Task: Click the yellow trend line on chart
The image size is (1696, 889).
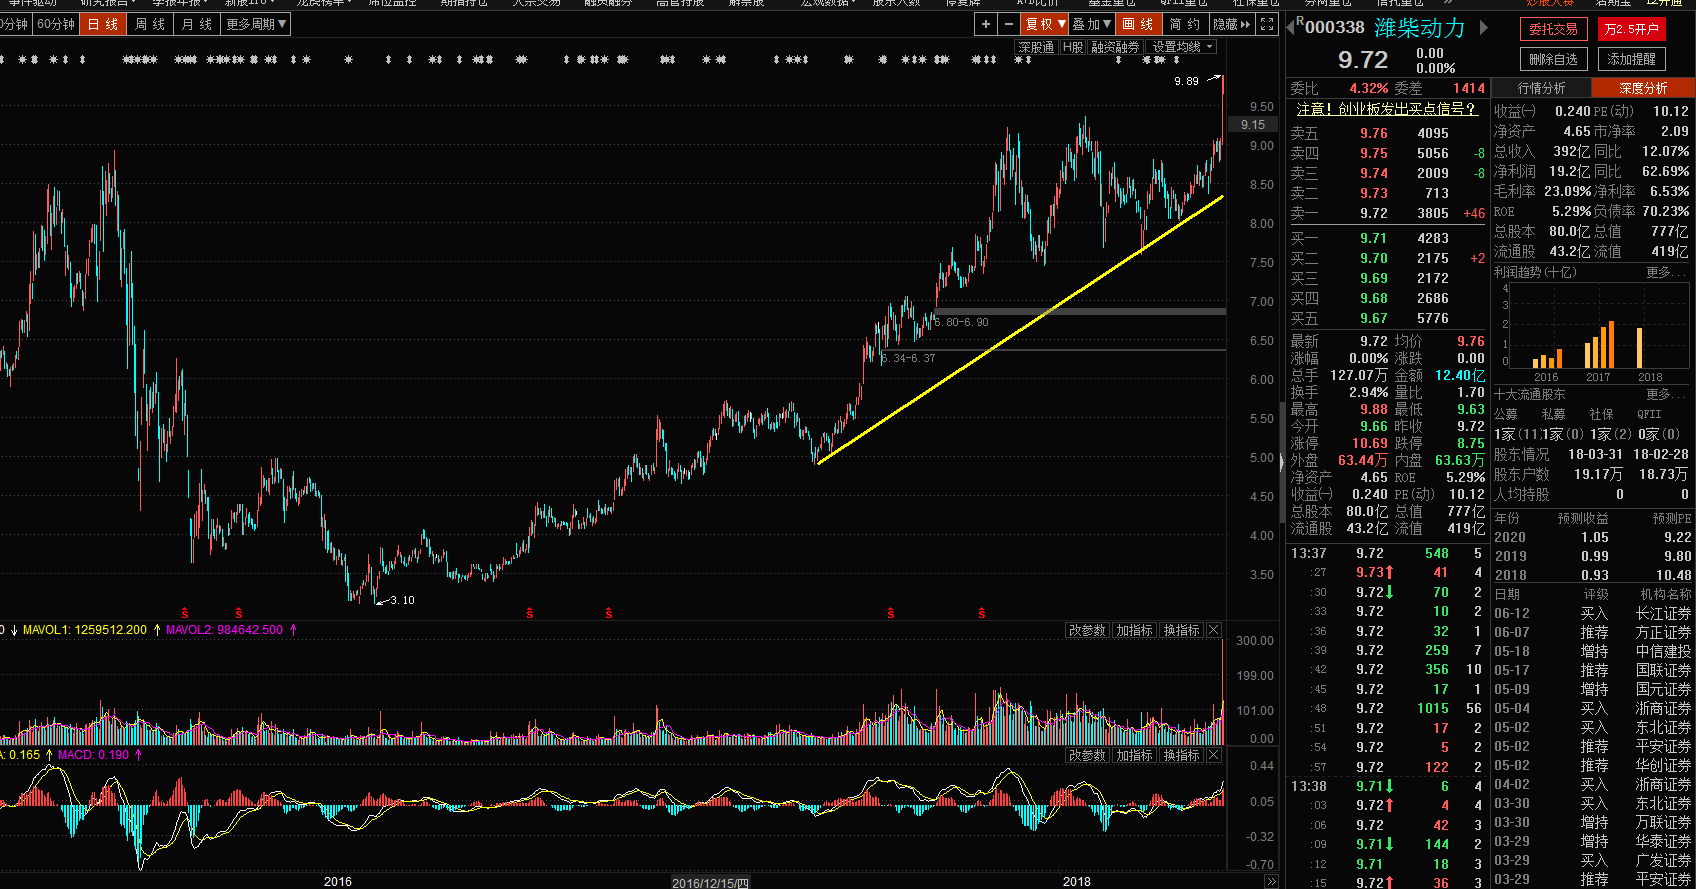Action: (1020, 330)
